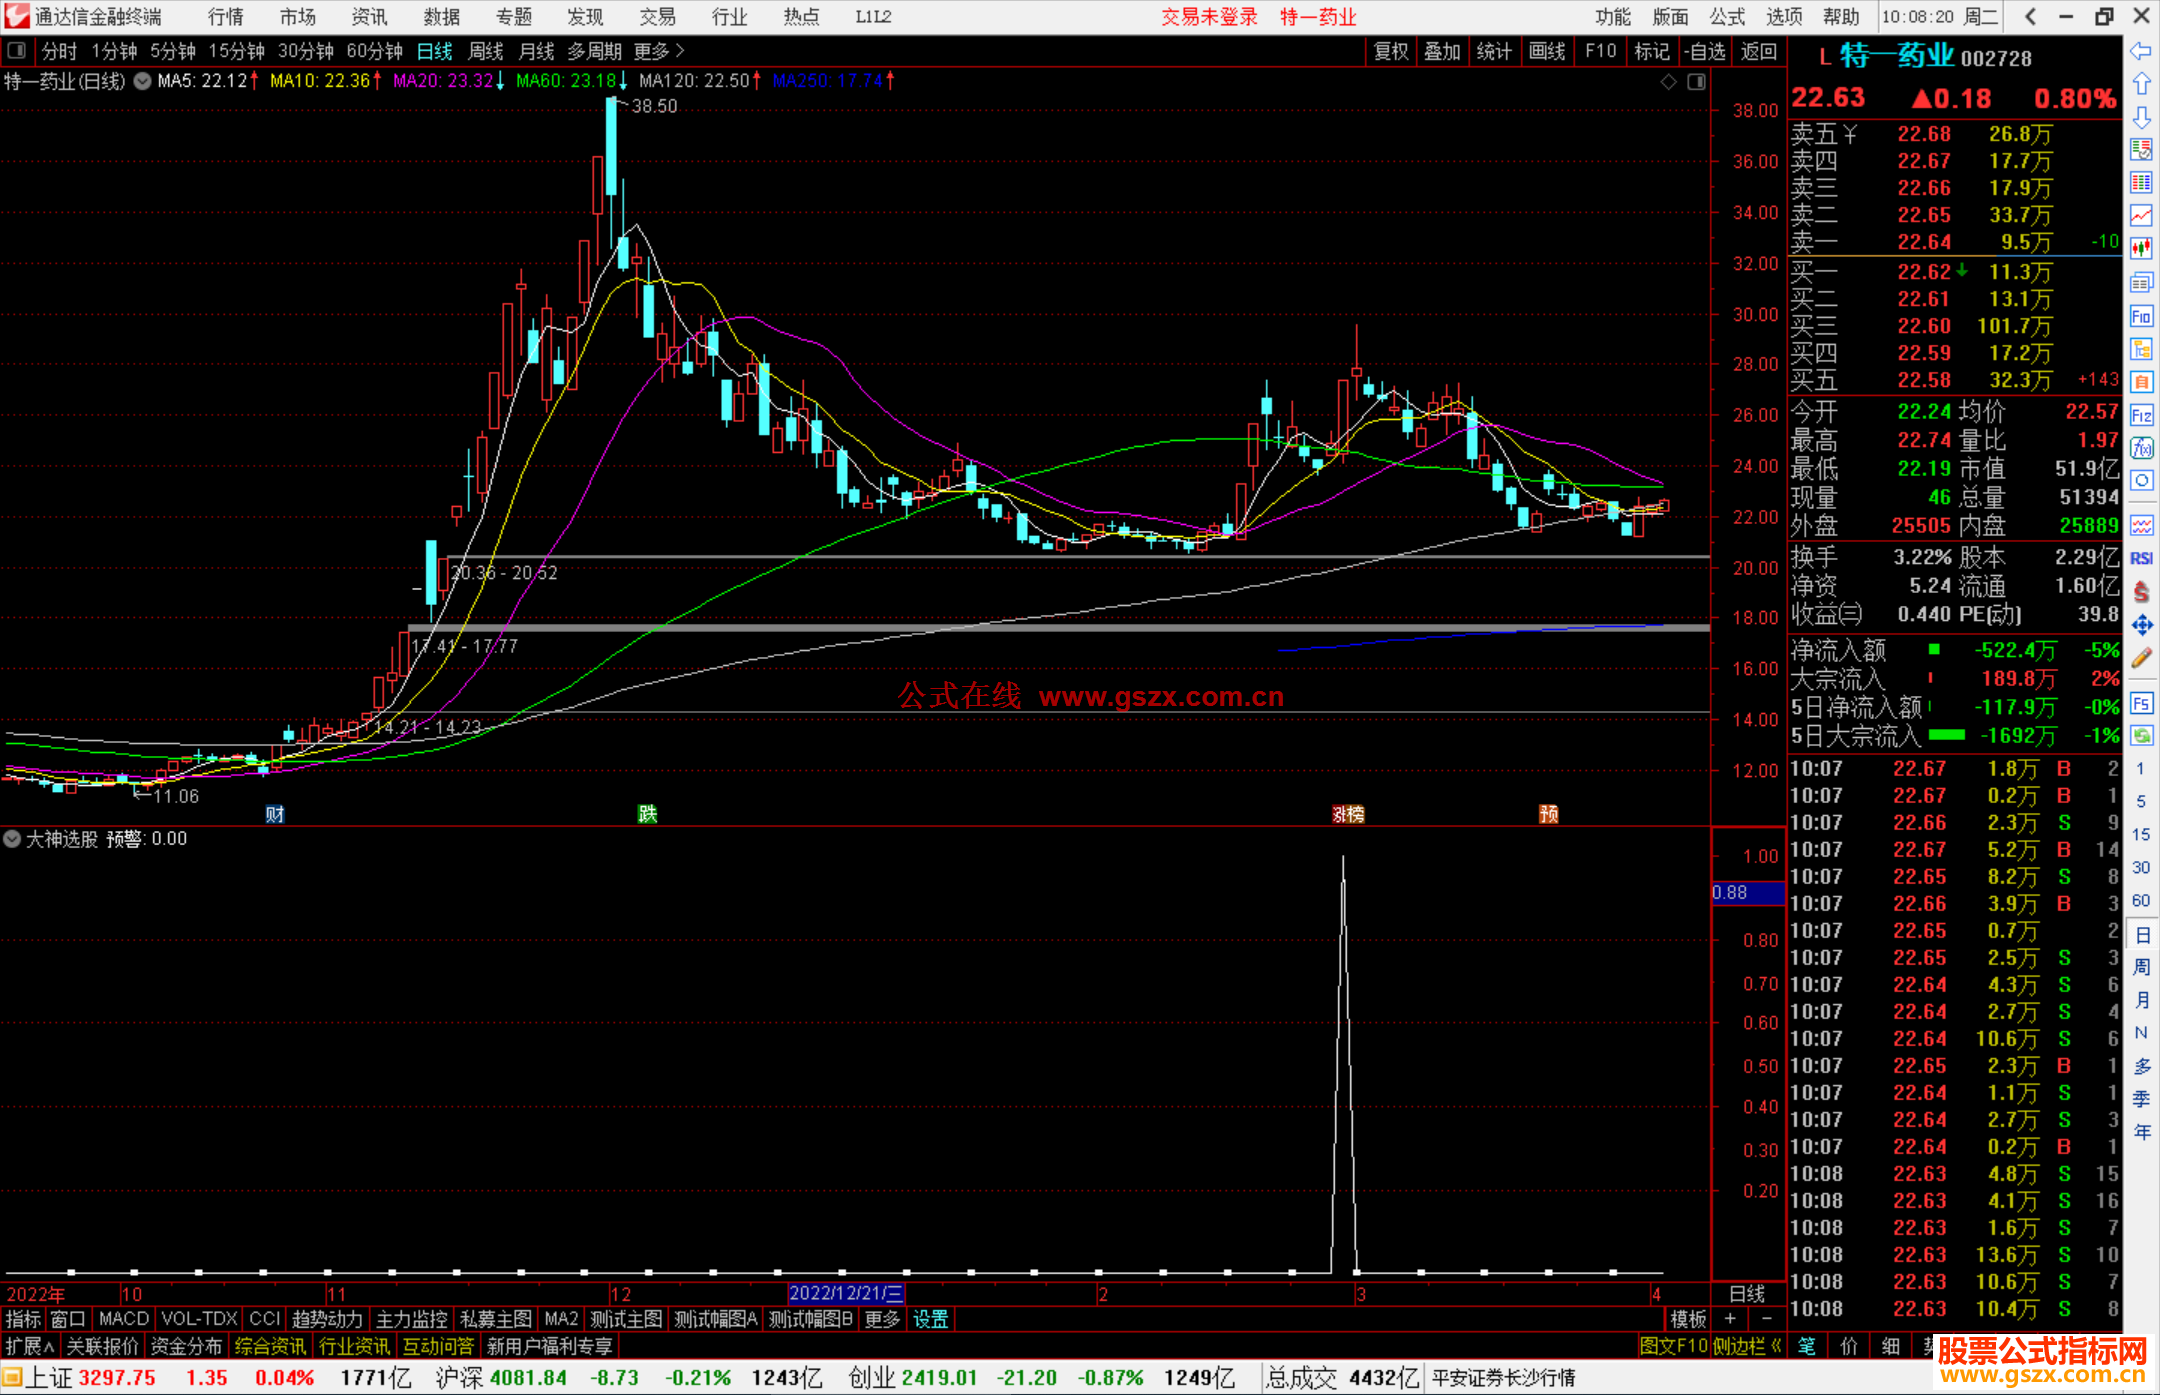
Task: Click the F10 info sidebar icon
Action: pos(2141,317)
